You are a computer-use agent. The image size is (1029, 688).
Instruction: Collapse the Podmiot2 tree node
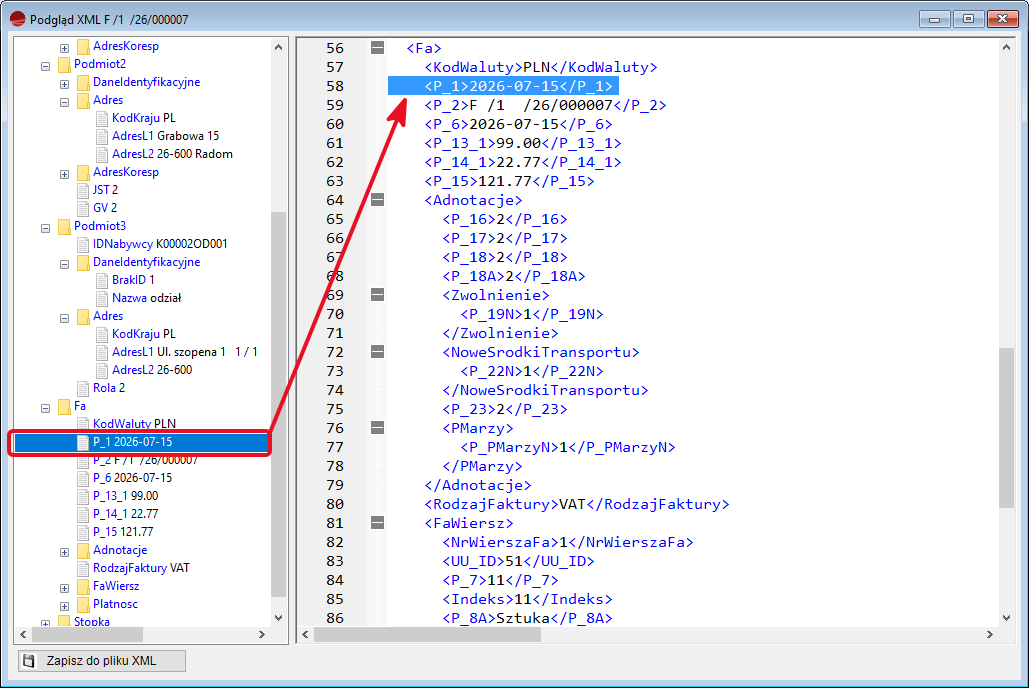tap(45, 66)
